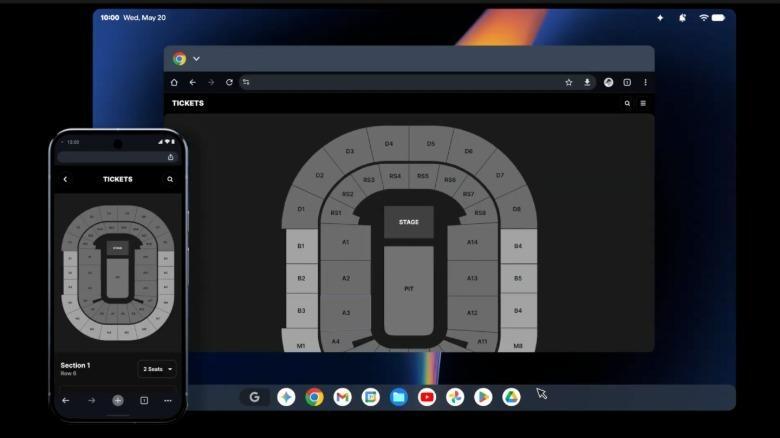Screen dimensions: 780x438
Task: Choose the PIT area on seat map
Action: (x=409, y=291)
